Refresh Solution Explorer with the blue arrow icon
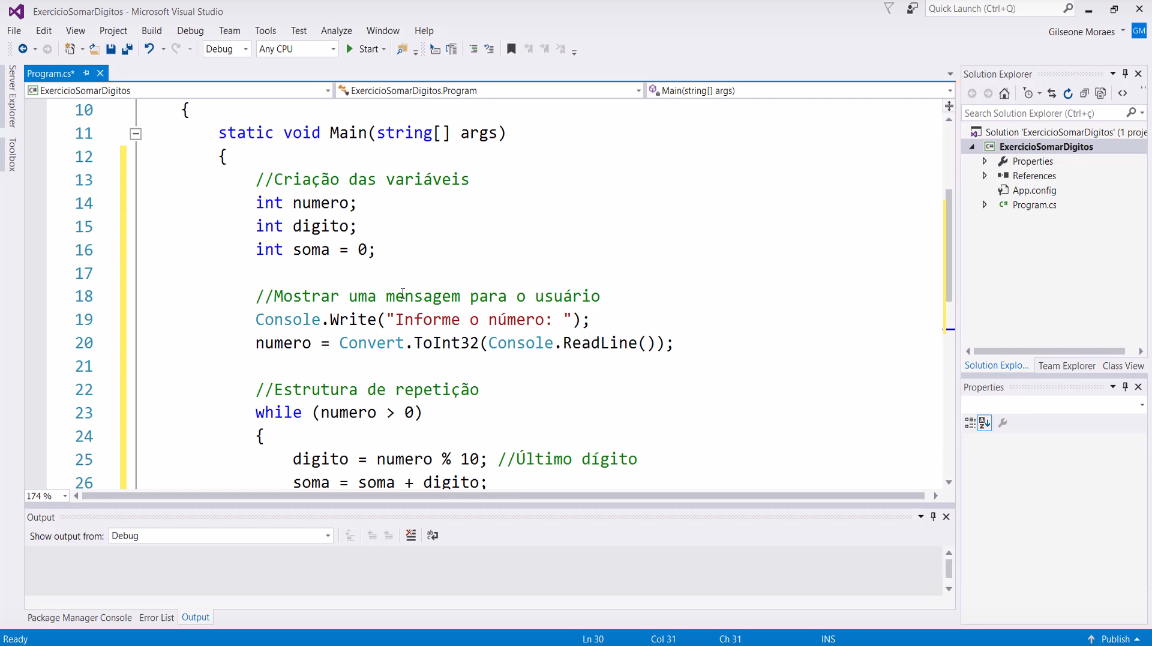Screen dimensions: 1152x646 [1068, 93]
